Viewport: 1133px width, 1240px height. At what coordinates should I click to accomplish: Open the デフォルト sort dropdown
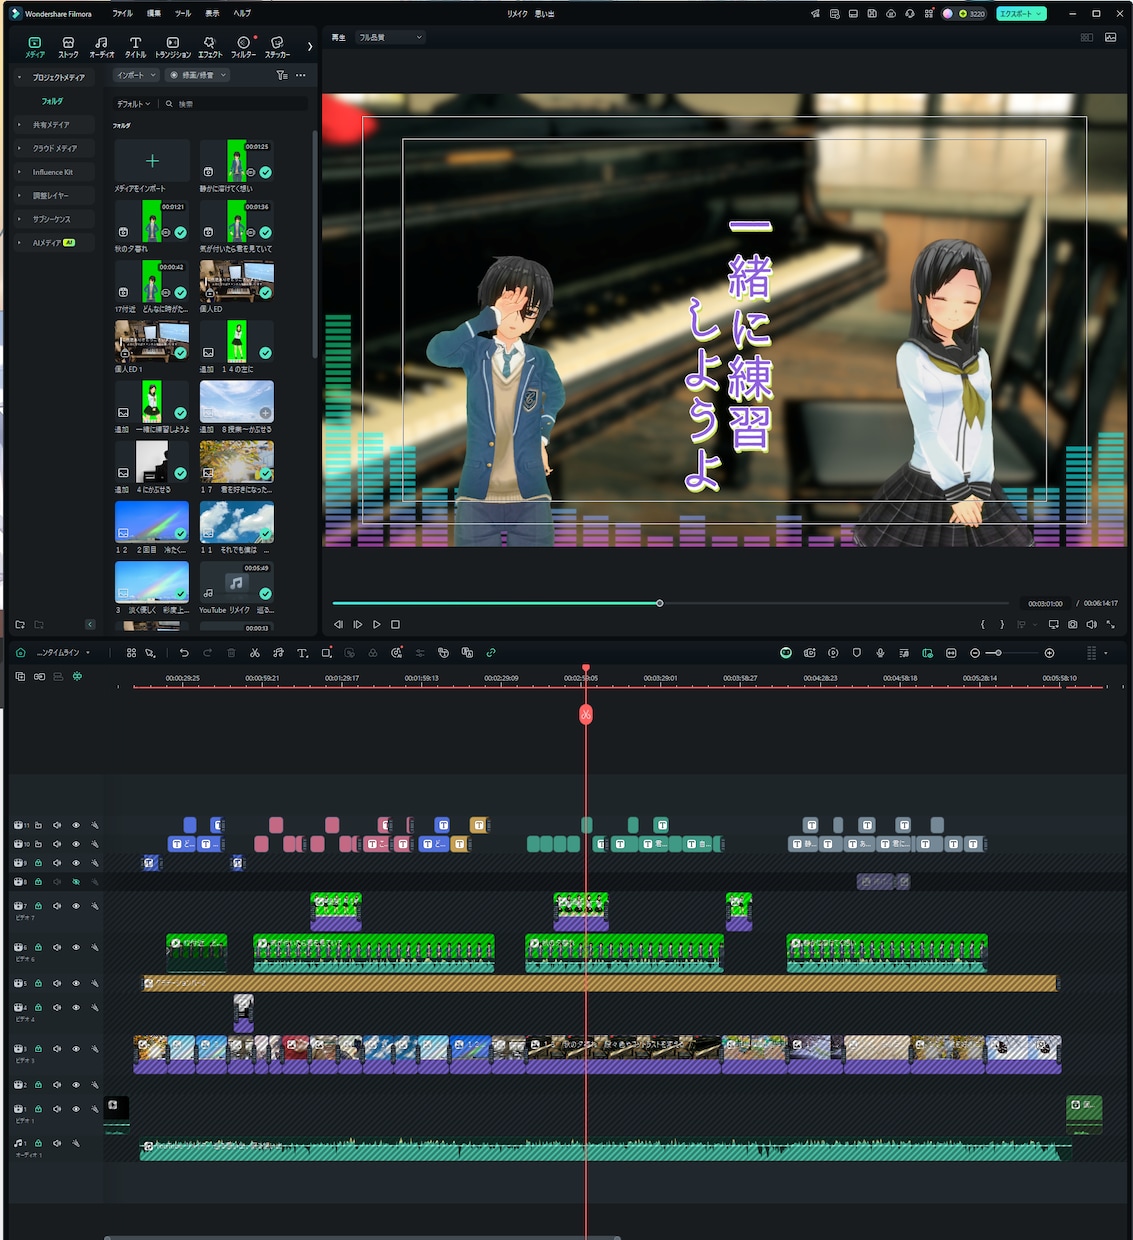(x=133, y=104)
